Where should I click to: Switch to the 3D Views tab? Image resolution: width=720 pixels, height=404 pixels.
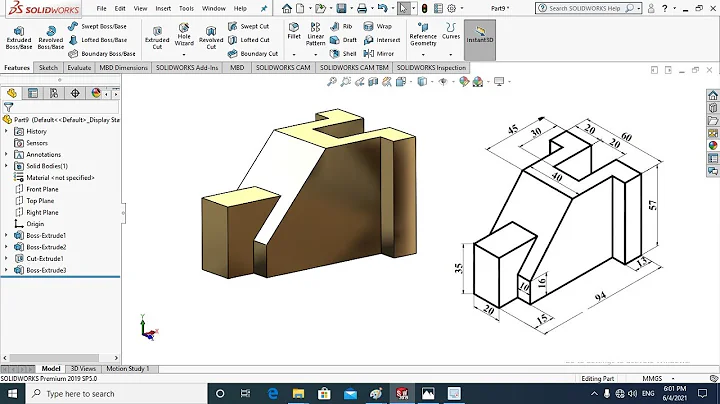click(83, 369)
